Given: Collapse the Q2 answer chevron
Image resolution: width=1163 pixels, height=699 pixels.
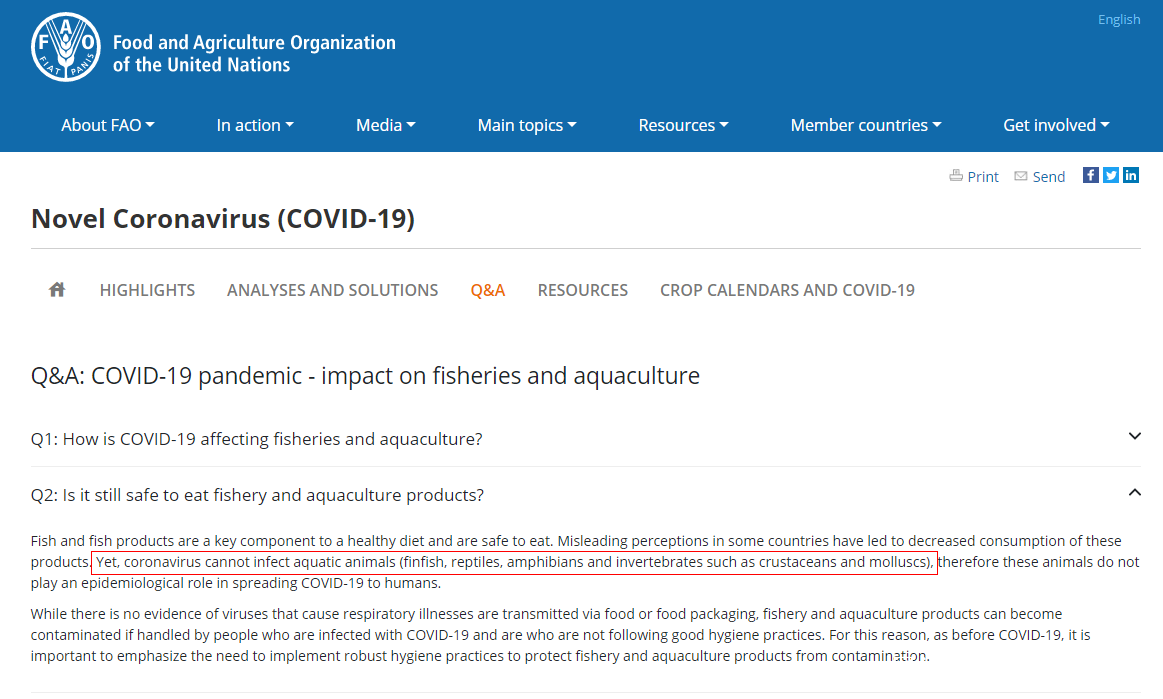Looking at the screenshot, I should pos(1134,492).
